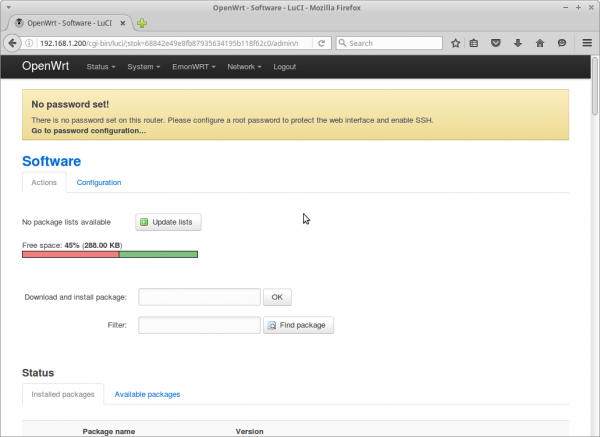This screenshot has width=600, height=437.
Task: Close the OpenWrt - Software tab
Action: click(x=123, y=23)
